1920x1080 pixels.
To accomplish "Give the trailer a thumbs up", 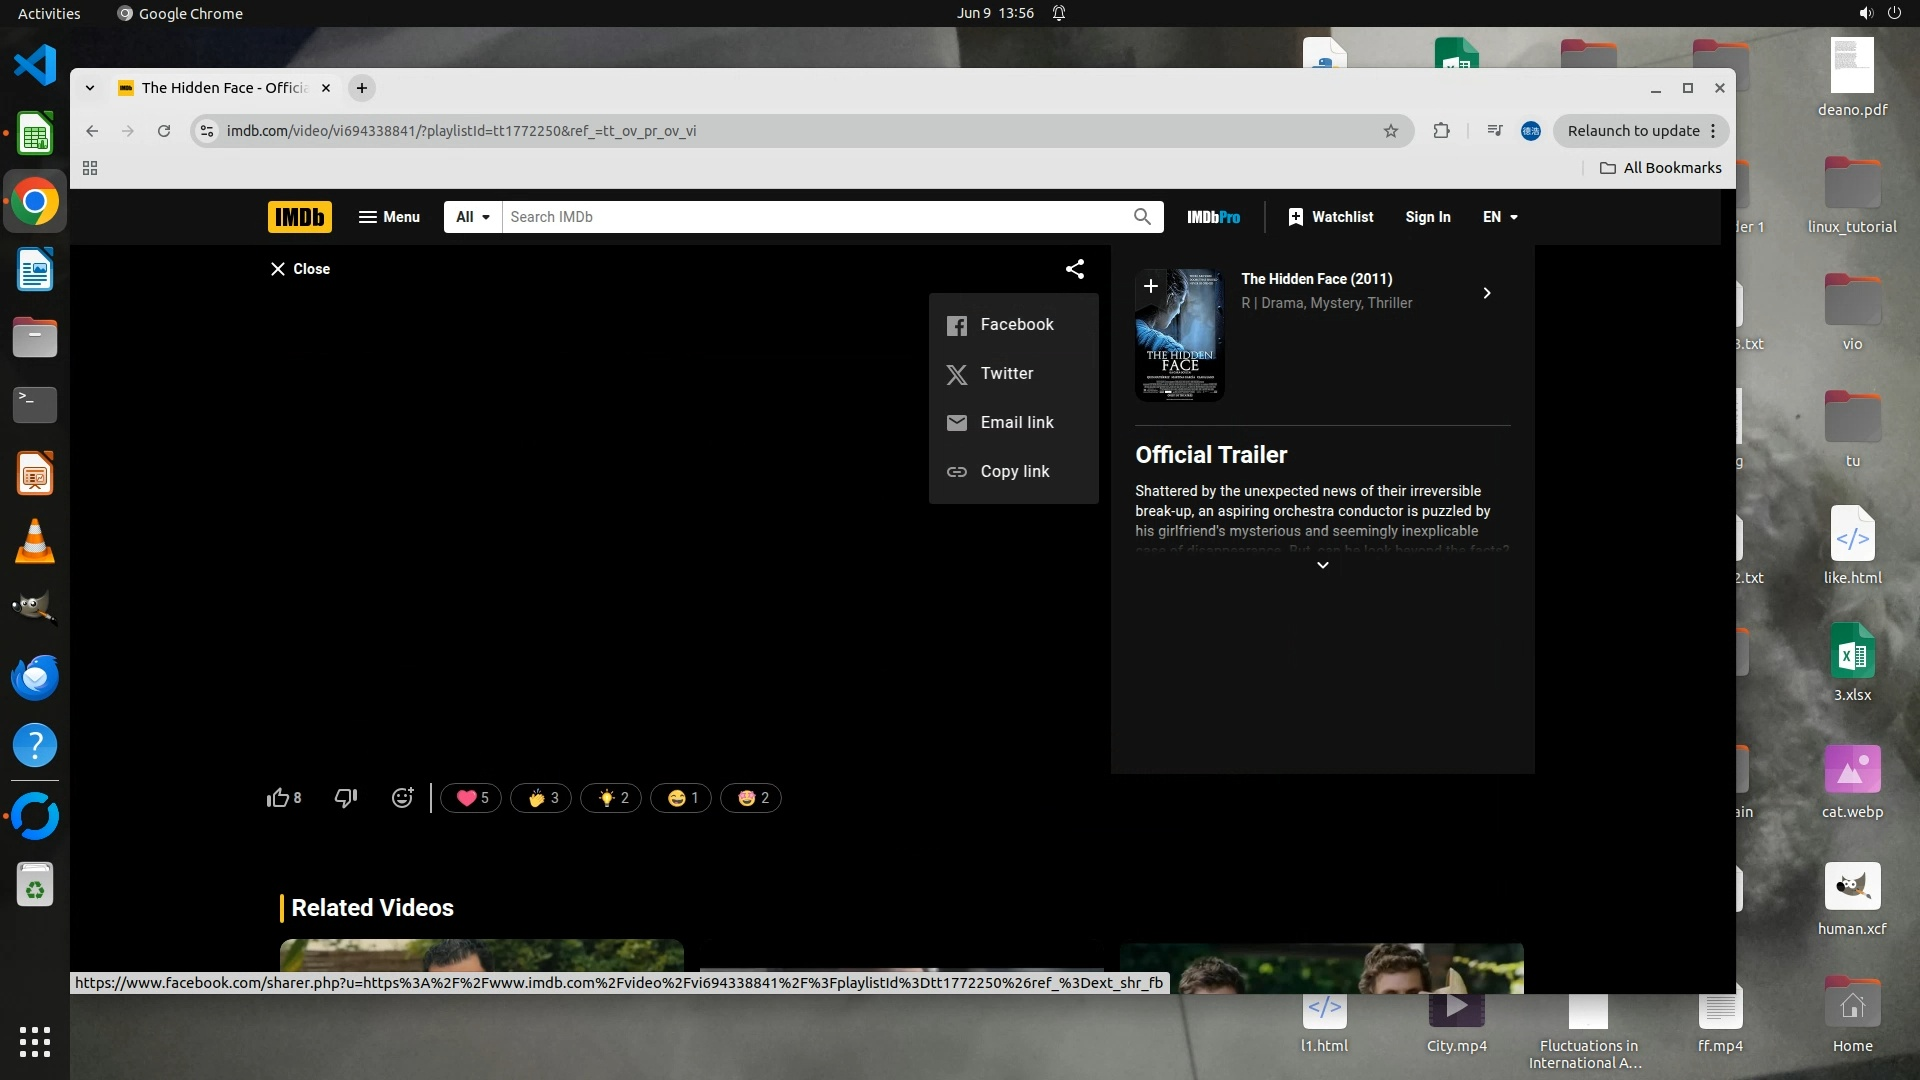I will click(x=278, y=798).
